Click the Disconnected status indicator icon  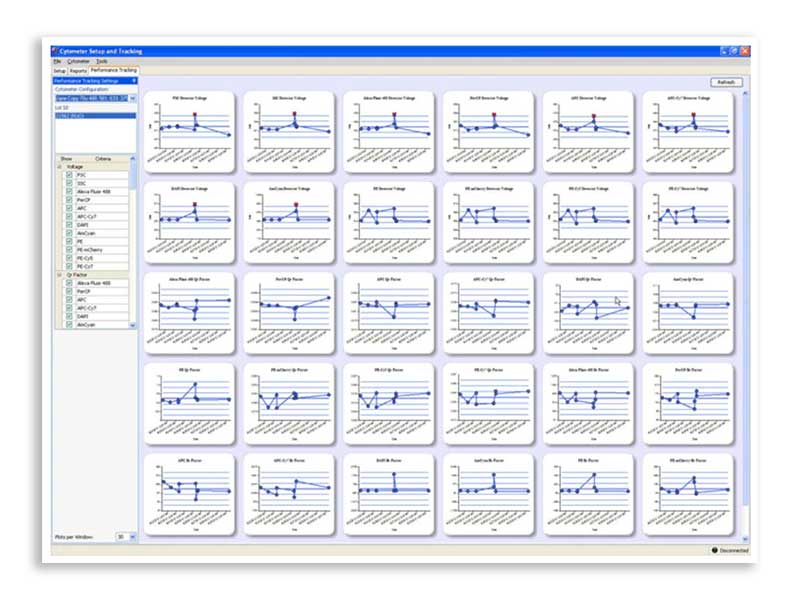(x=714, y=550)
